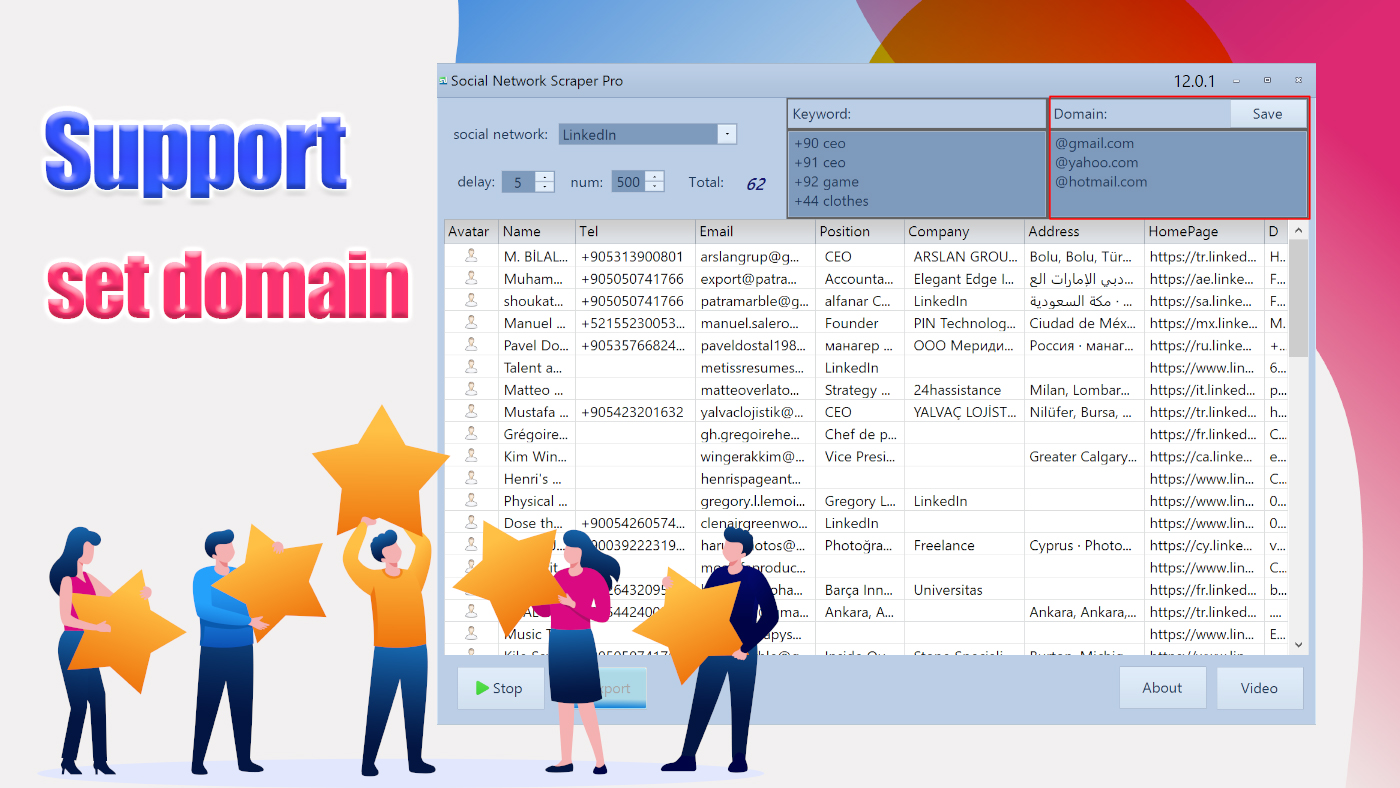Click the '@yahoo.com' domain entry
1400x788 pixels.
(1096, 162)
